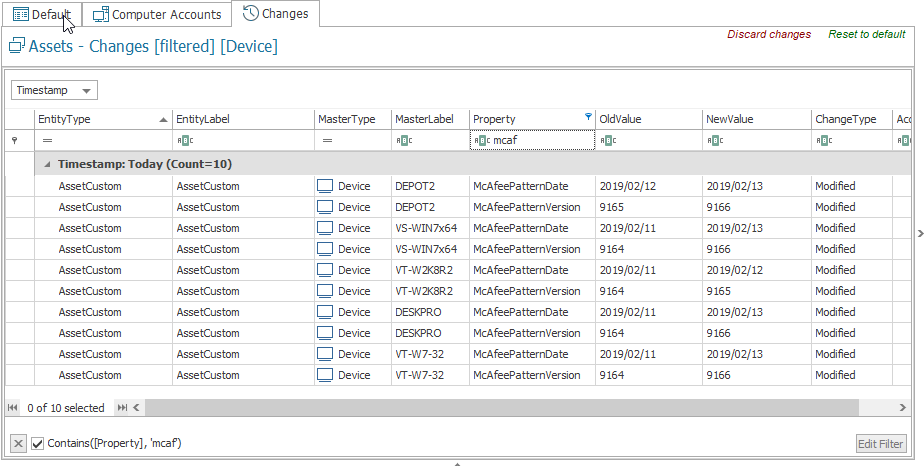Click Device icon in VS-WIN7x64 McAfeePatternVersion row

click(x=325, y=249)
